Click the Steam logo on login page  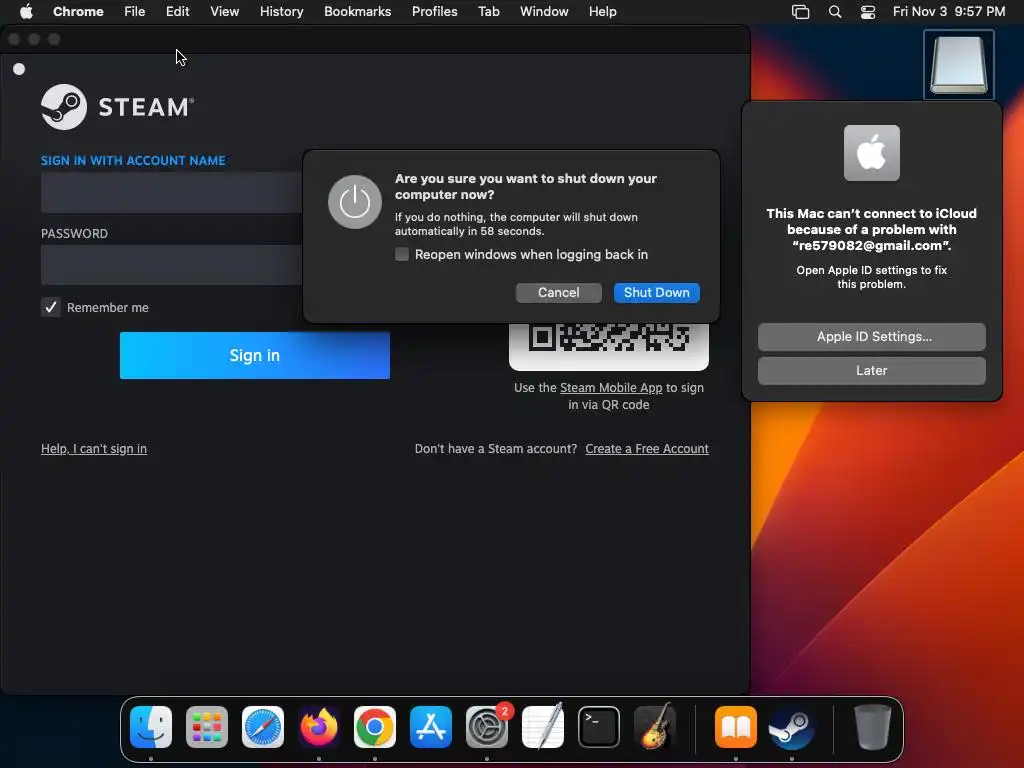tap(118, 106)
